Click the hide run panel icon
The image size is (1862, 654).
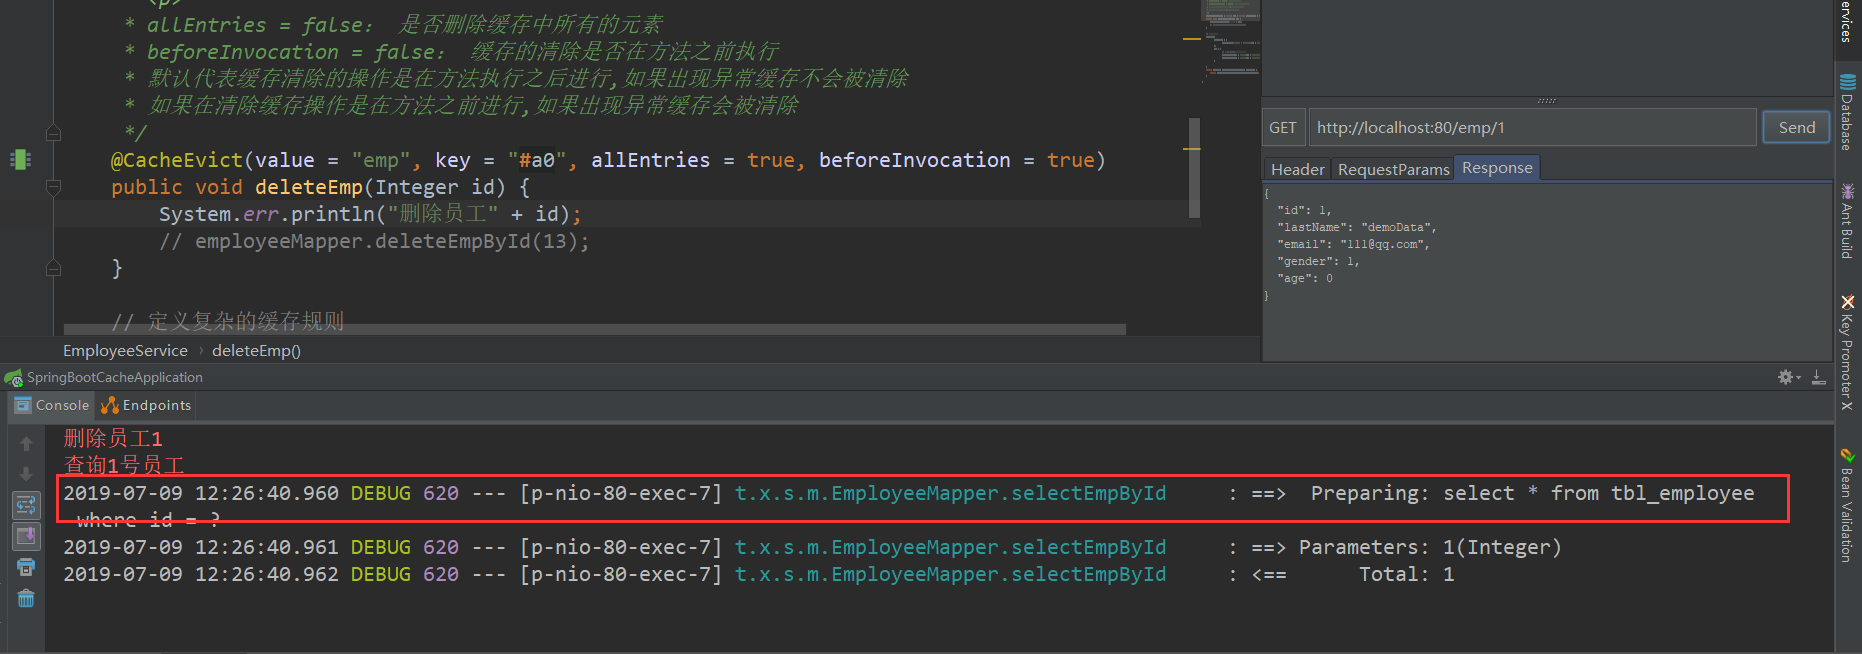[x=1819, y=377]
